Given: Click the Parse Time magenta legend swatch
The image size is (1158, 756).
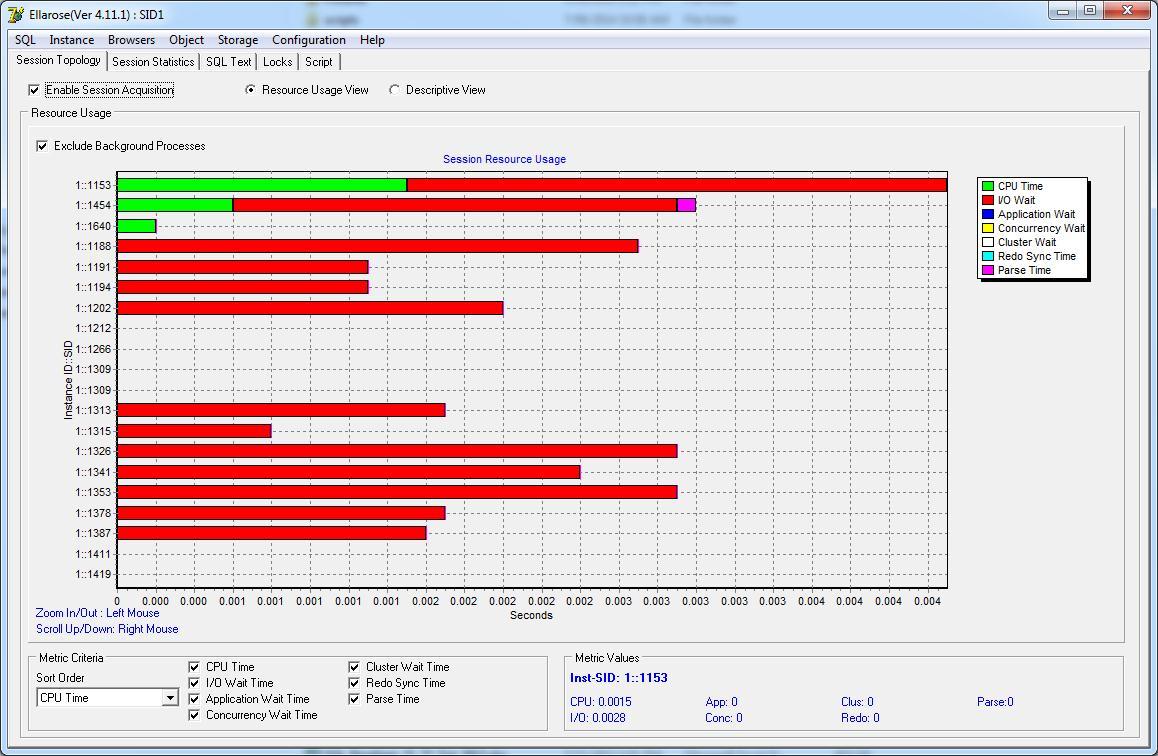Looking at the screenshot, I should point(987,270).
